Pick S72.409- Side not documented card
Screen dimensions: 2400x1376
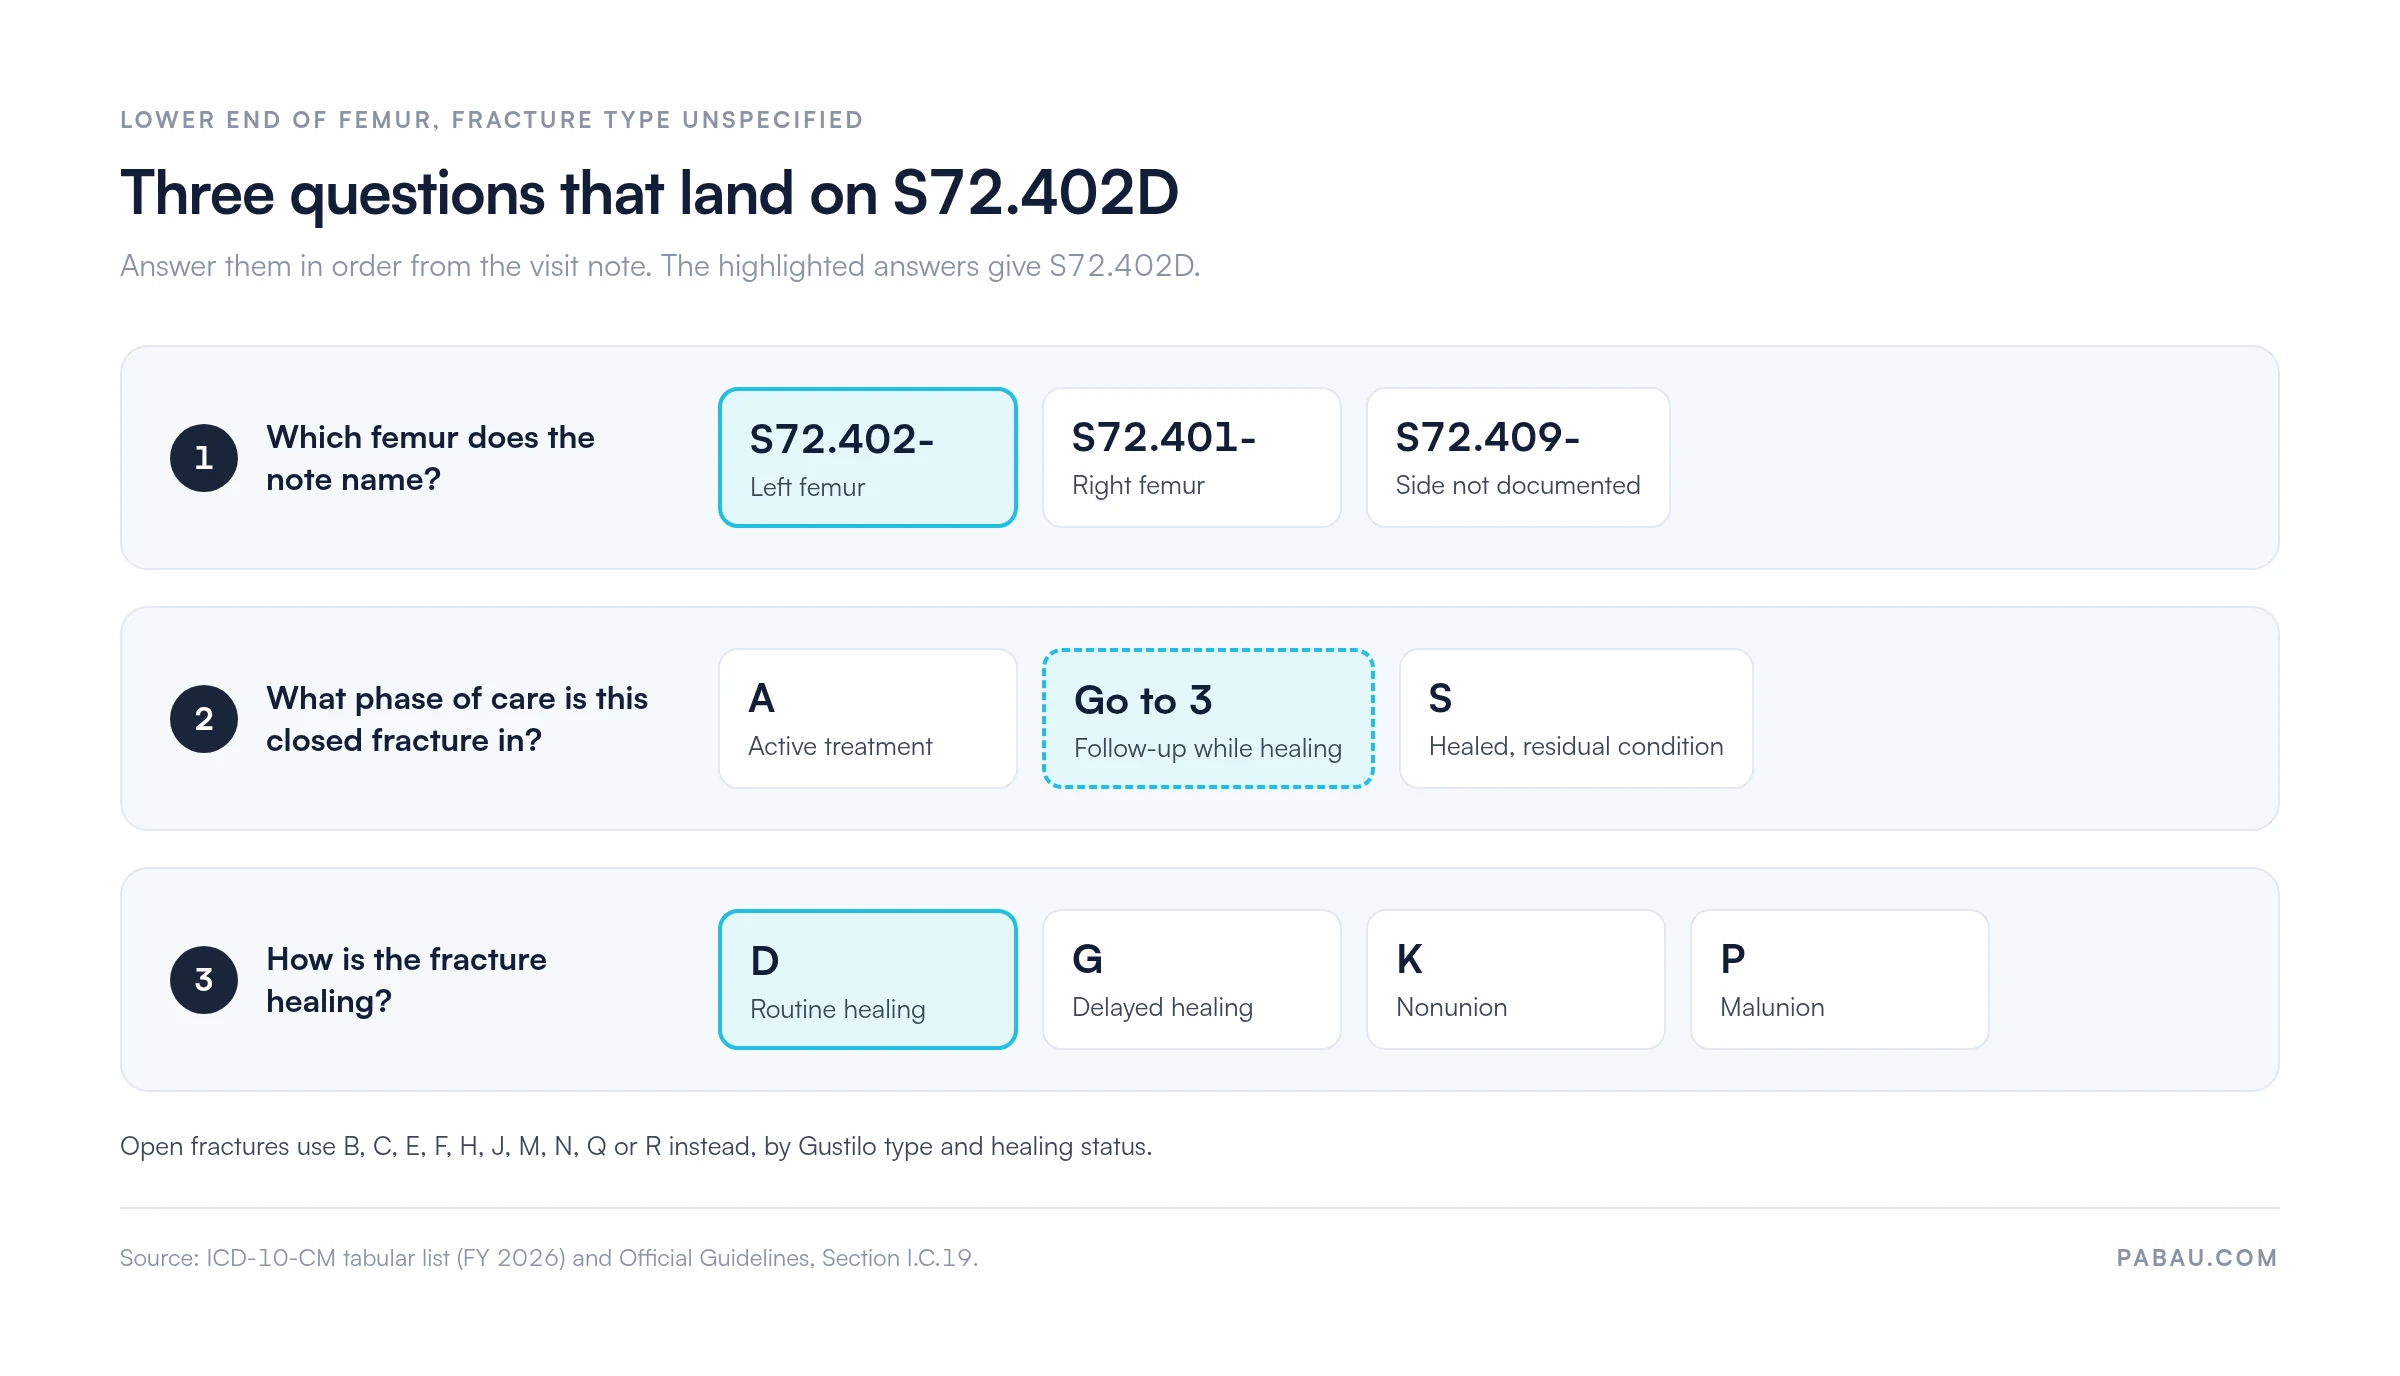pos(1517,457)
